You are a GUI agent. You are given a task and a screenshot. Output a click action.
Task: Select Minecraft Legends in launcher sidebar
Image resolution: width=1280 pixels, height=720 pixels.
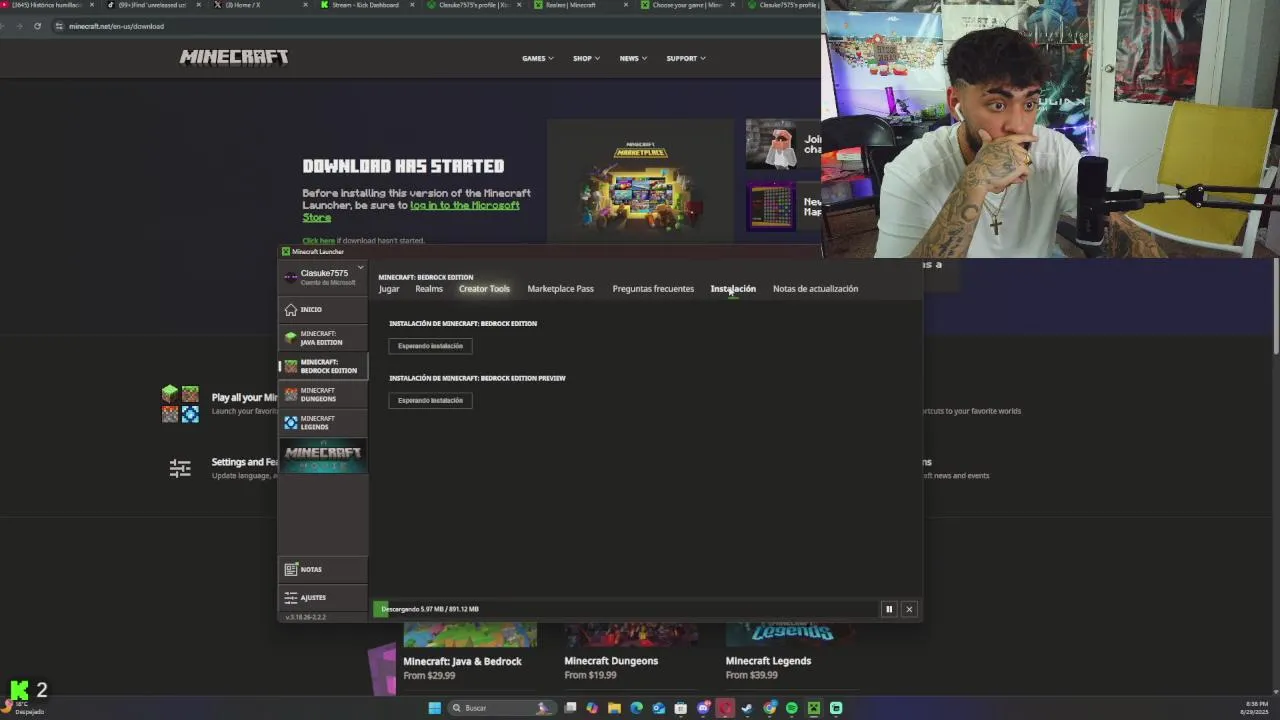click(x=322, y=422)
